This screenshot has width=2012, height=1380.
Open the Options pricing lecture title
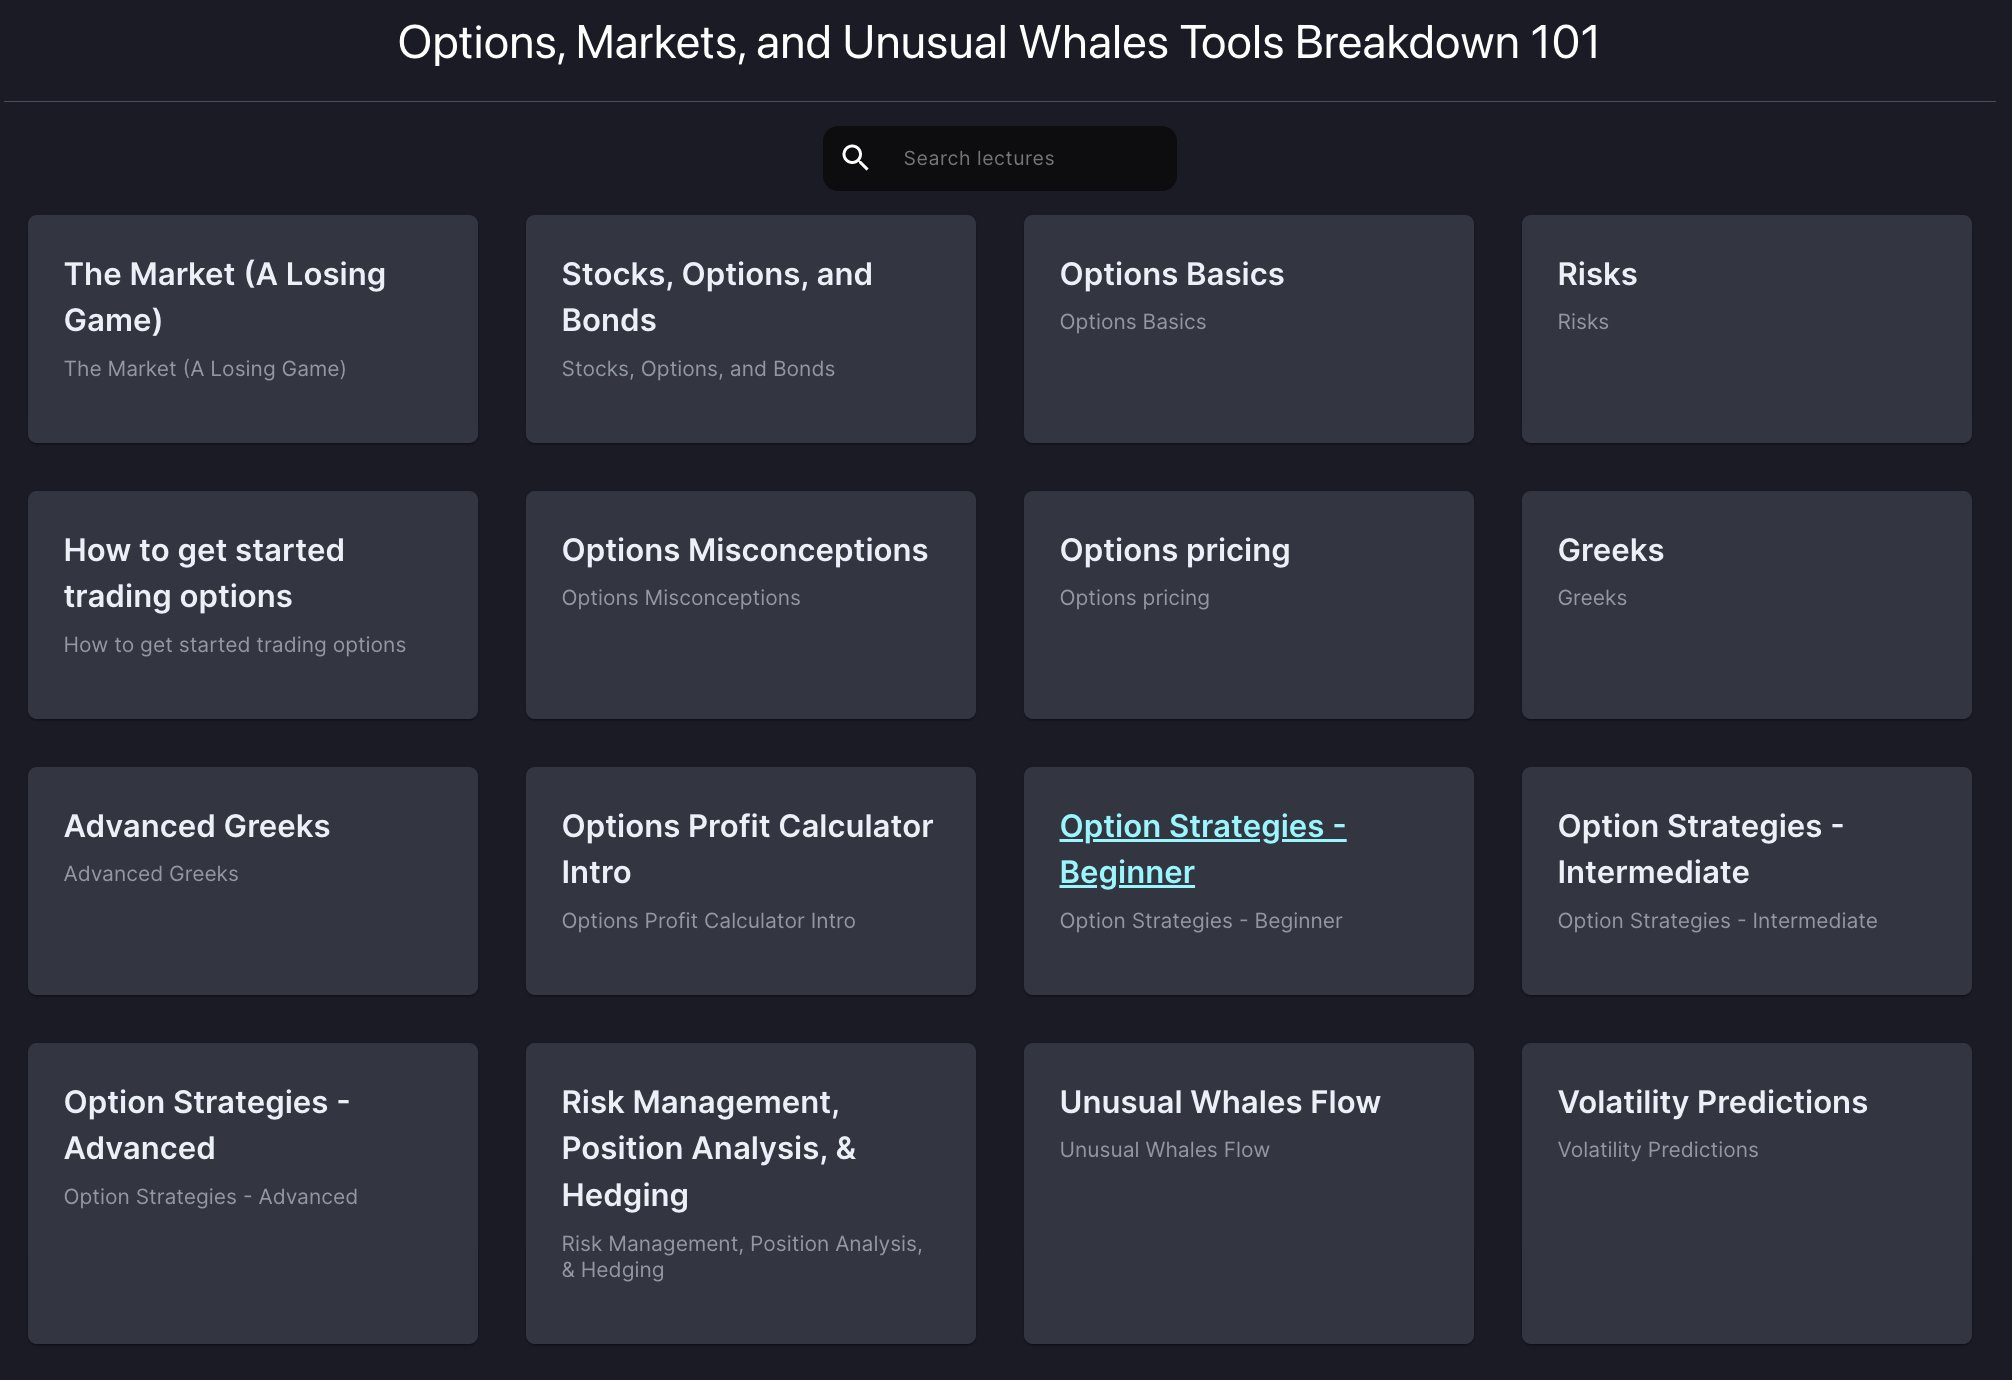1175,550
